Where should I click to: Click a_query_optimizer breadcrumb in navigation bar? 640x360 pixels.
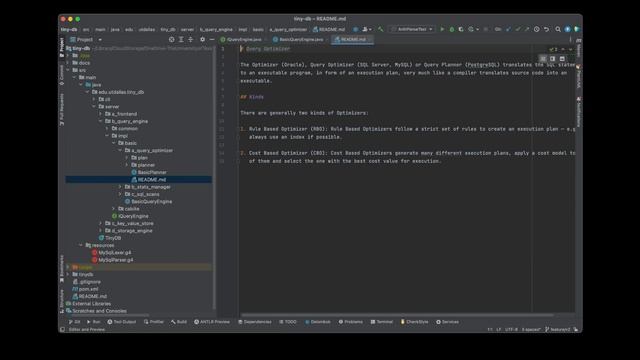(x=288, y=29)
